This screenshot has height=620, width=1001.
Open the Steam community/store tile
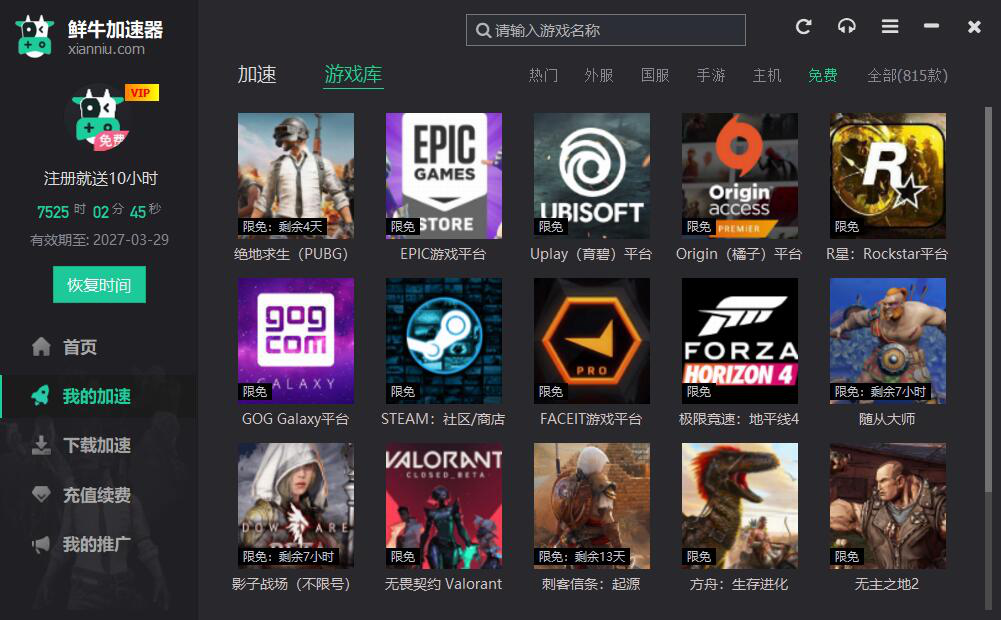[443, 341]
